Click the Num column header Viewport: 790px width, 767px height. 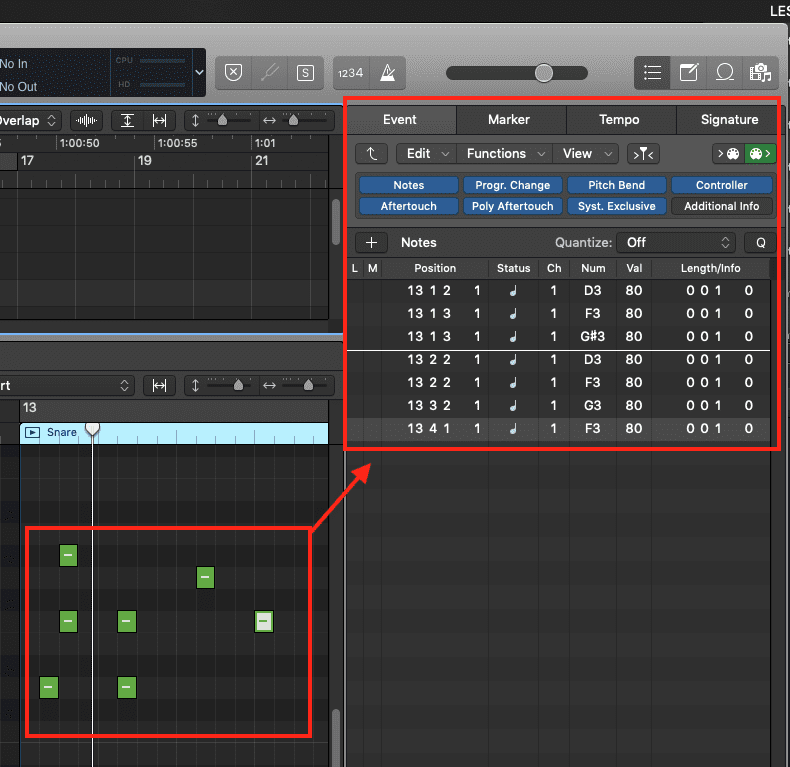593,268
